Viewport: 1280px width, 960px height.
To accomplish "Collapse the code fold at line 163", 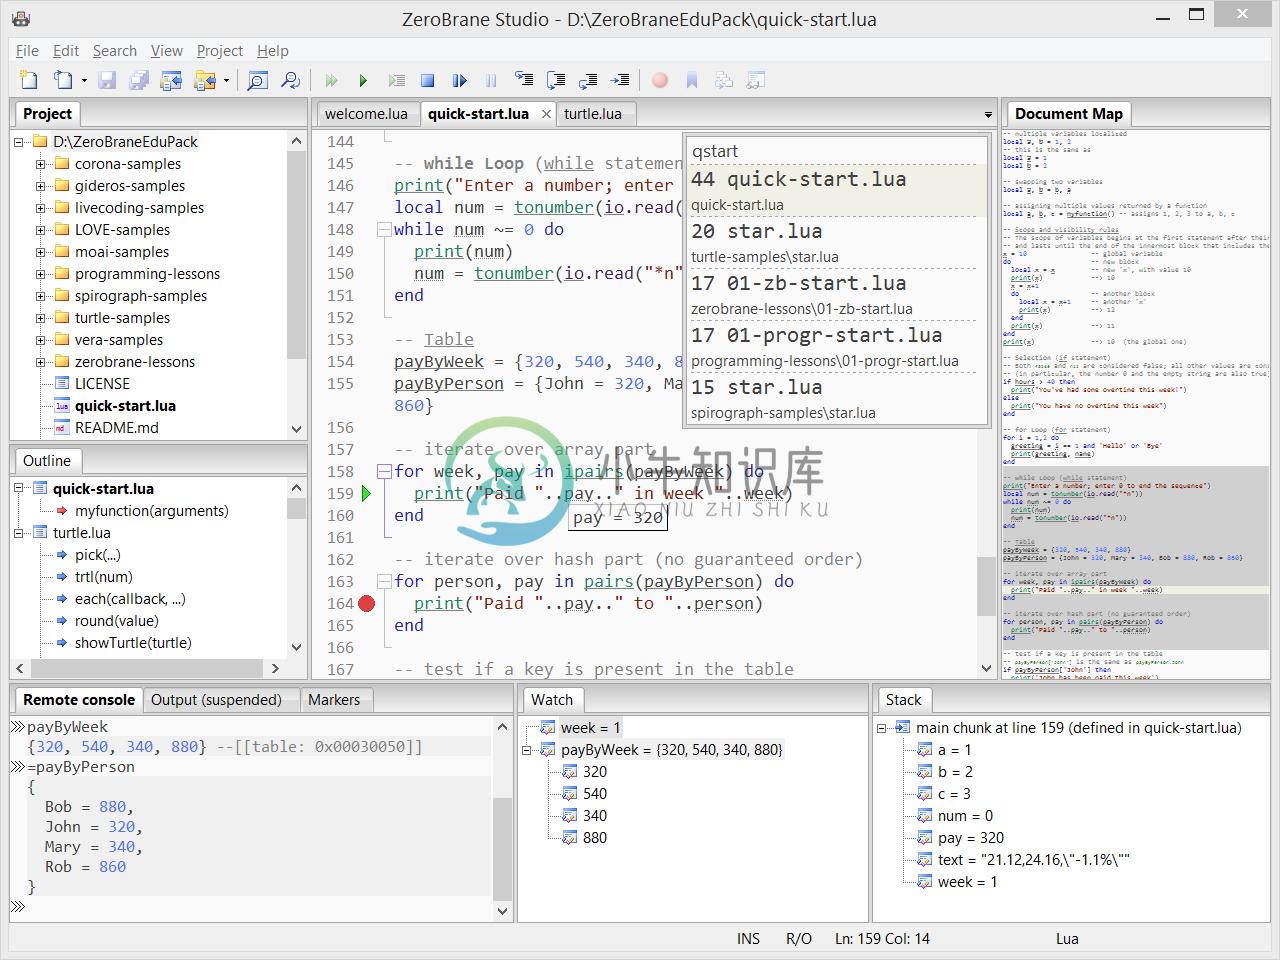I will coord(383,581).
